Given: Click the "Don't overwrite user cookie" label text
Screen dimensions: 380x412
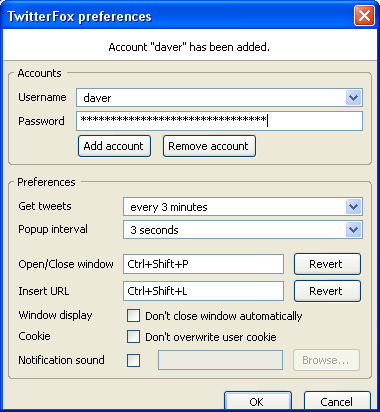Looking at the screenshot, I should pyautogui.click(x=211, y=337).
